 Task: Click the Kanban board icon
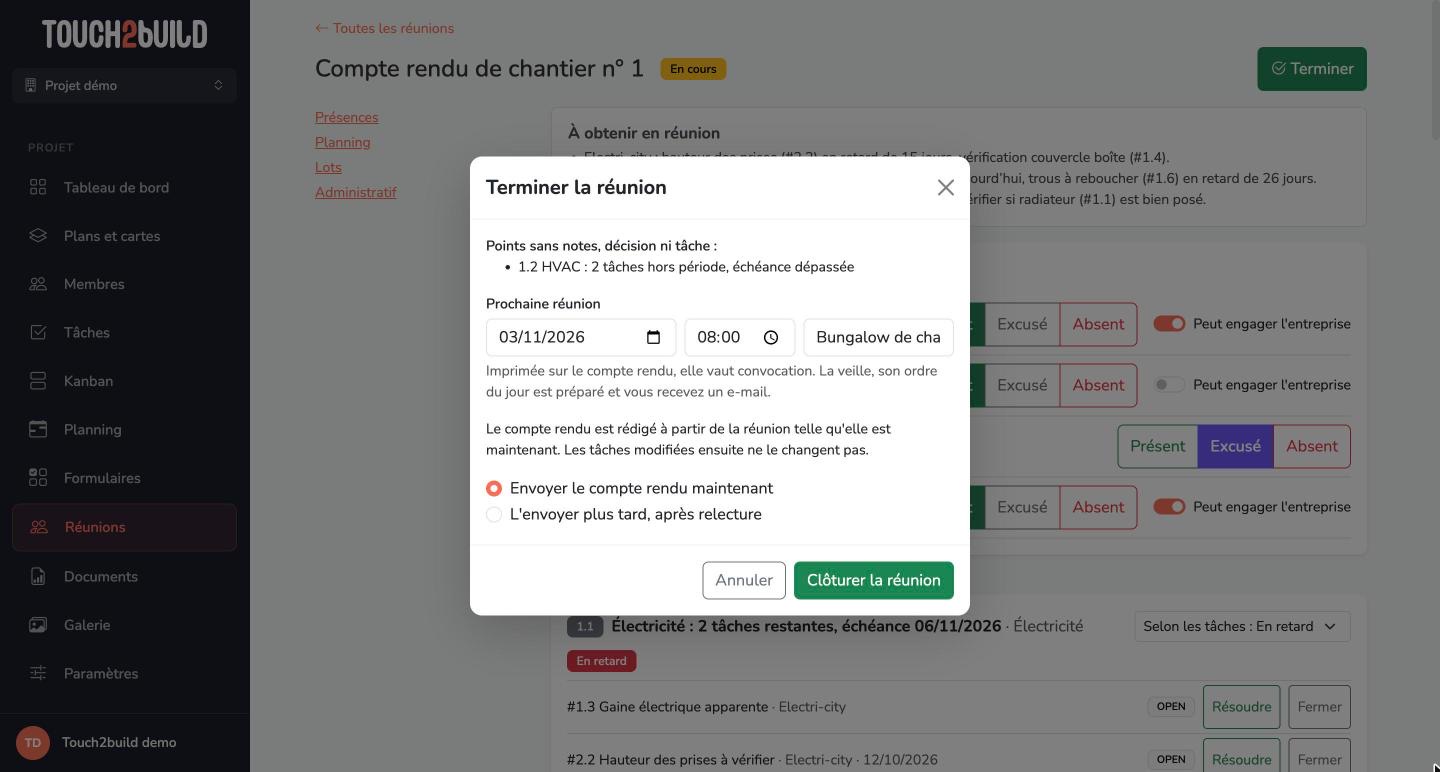[38, 381]
